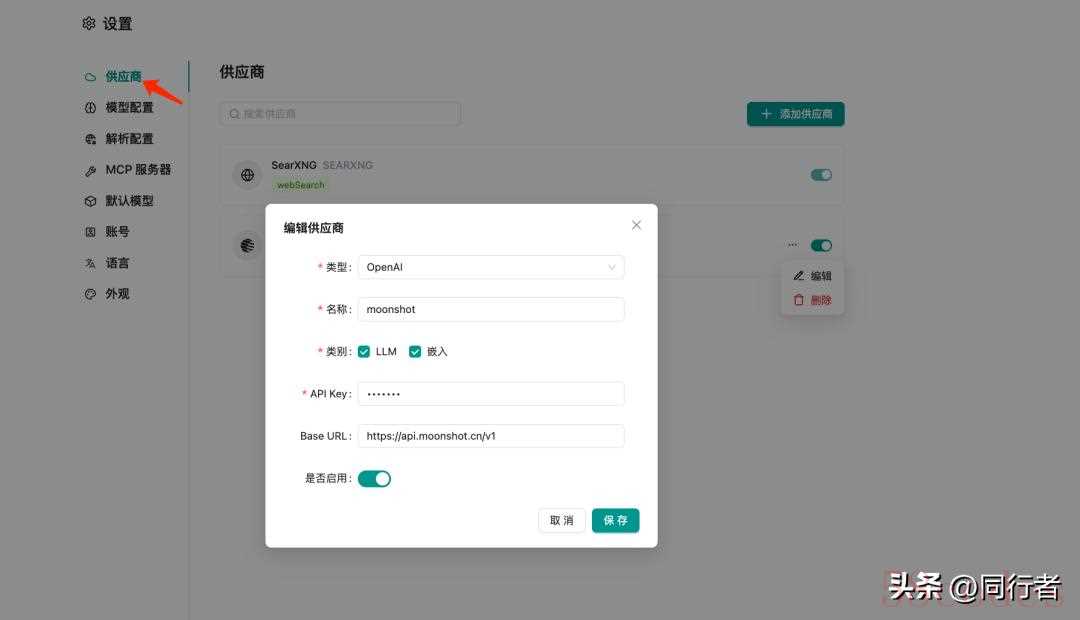The width and height of the screenshot is (1080, 620).
Task: Click the 保存 button
Action: coord(616,520)
